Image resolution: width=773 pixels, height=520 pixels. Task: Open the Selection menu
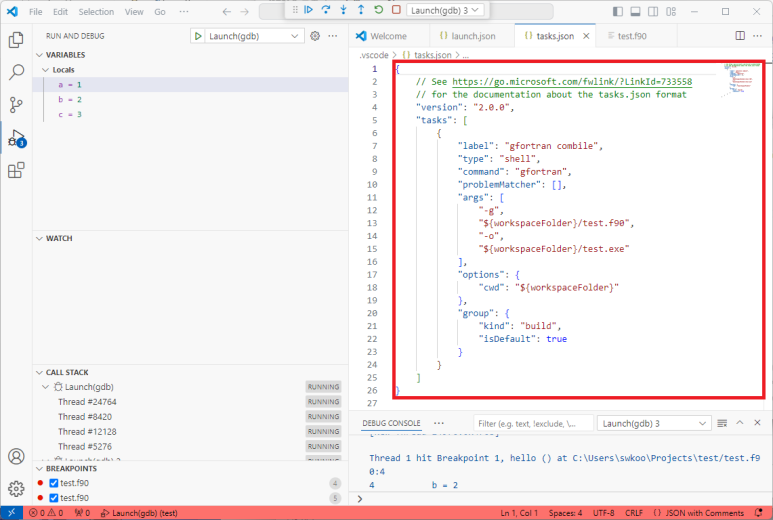[96, 12]
